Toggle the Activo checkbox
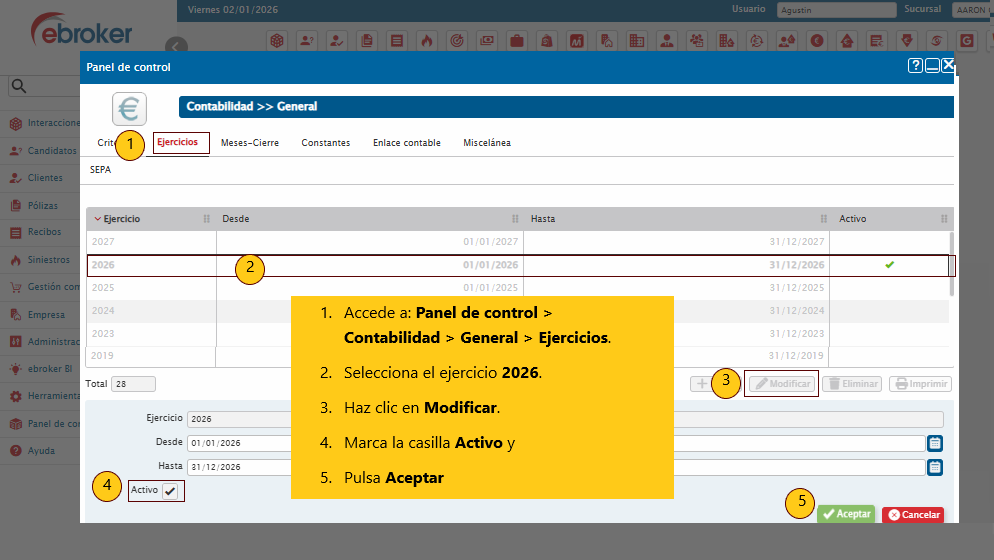The width and height of the screenshot is (994, 560). 170,491
